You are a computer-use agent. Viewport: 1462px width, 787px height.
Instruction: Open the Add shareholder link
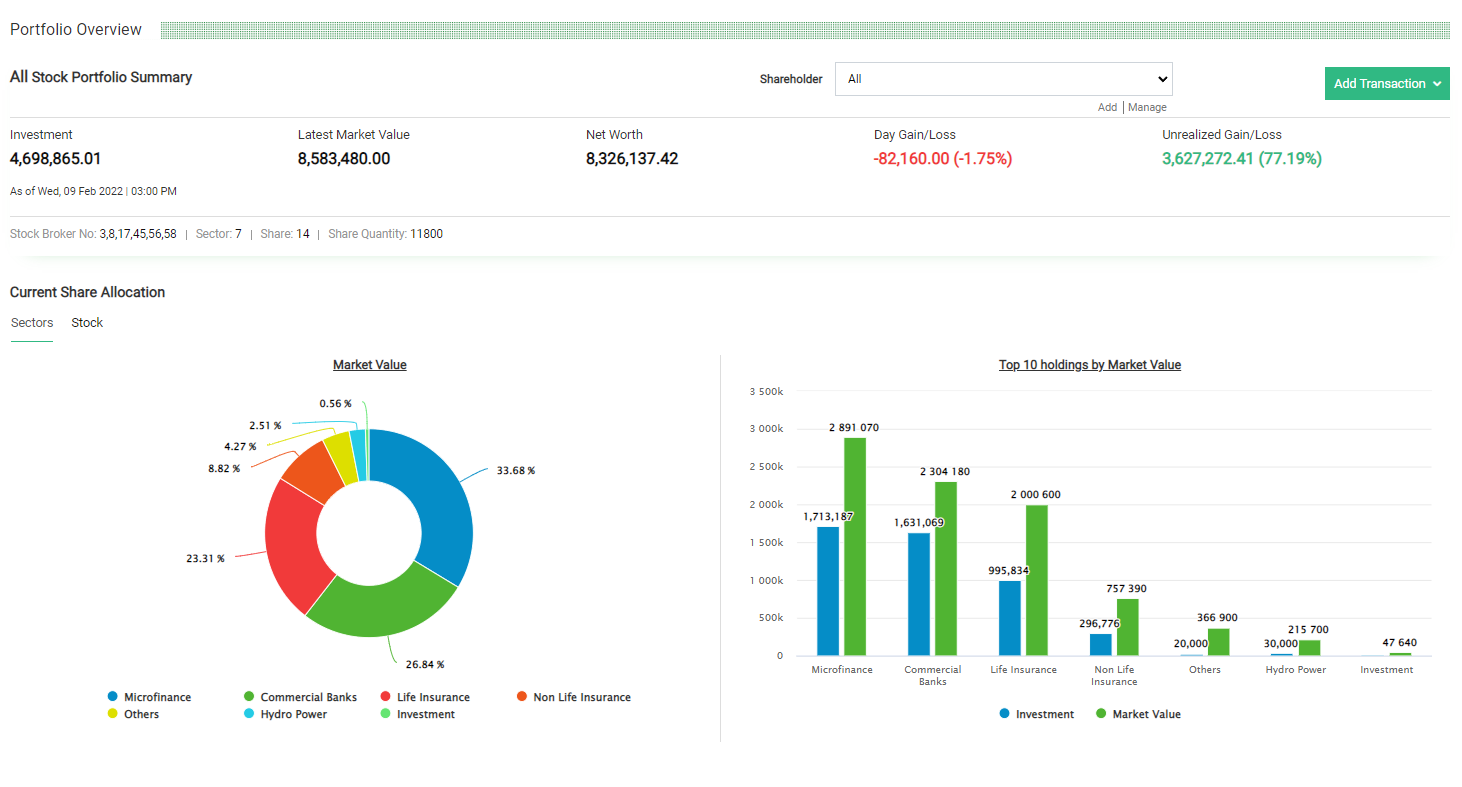(x=1108, y=107)
